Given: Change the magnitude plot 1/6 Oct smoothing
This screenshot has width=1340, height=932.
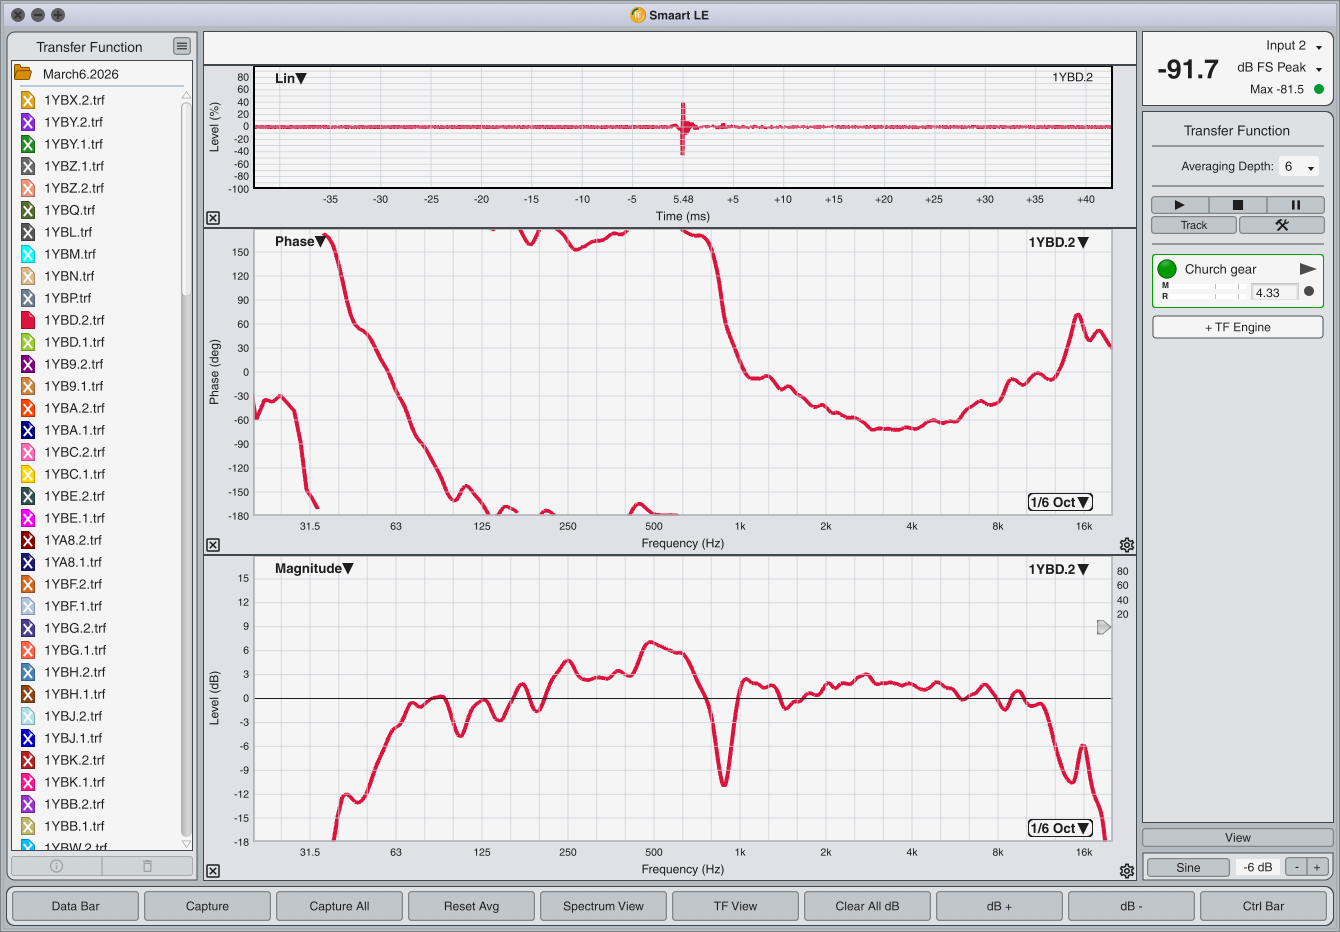Looking at the screenshot, I should click(1060, 828).
